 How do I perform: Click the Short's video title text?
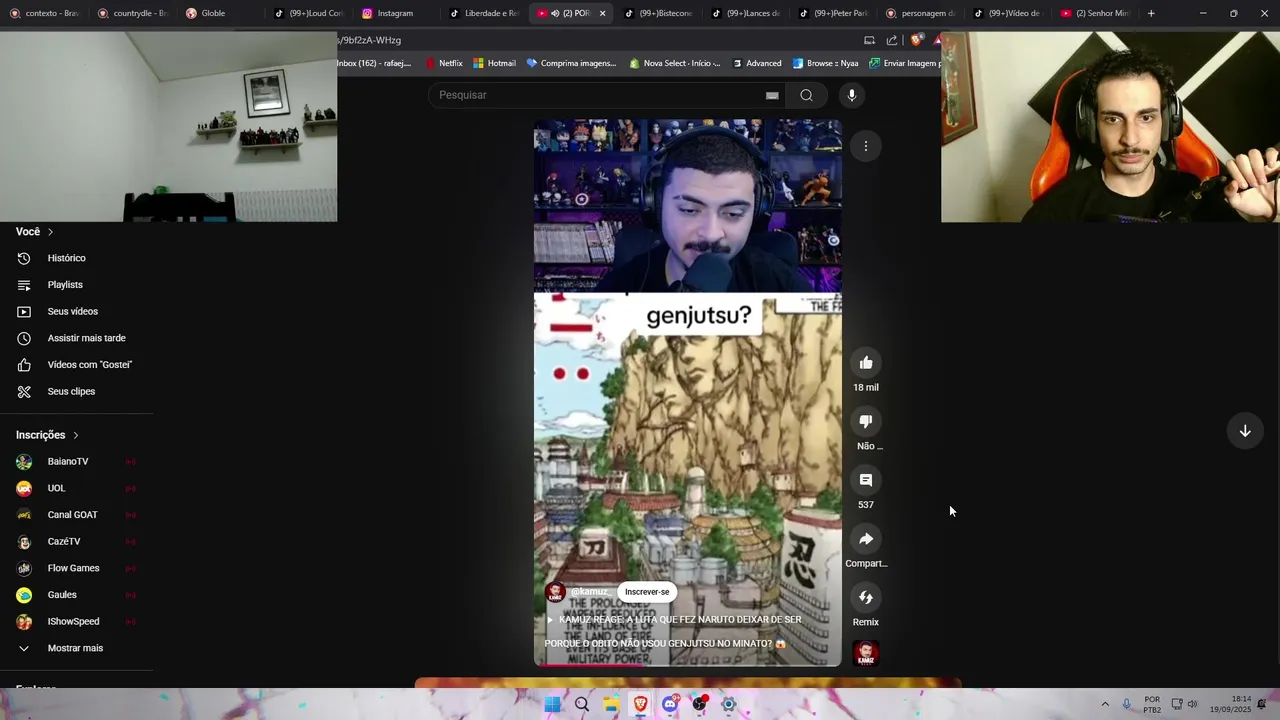(x=675, y=632)
